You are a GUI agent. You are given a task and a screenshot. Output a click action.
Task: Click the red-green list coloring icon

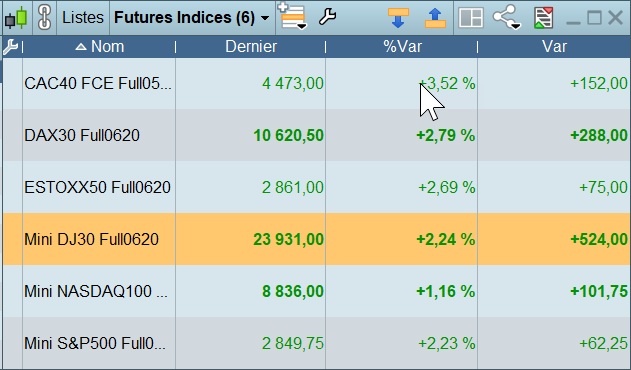pos(543,18)
